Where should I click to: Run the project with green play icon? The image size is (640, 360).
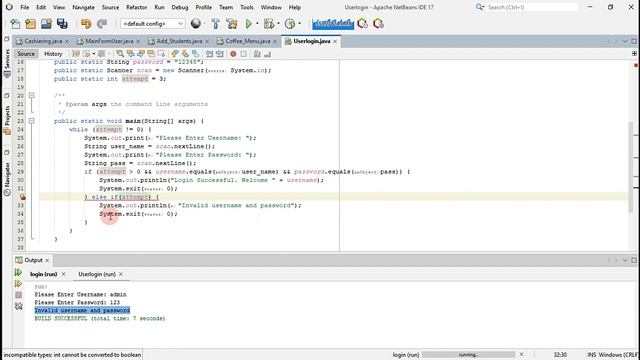coord(248,24)
